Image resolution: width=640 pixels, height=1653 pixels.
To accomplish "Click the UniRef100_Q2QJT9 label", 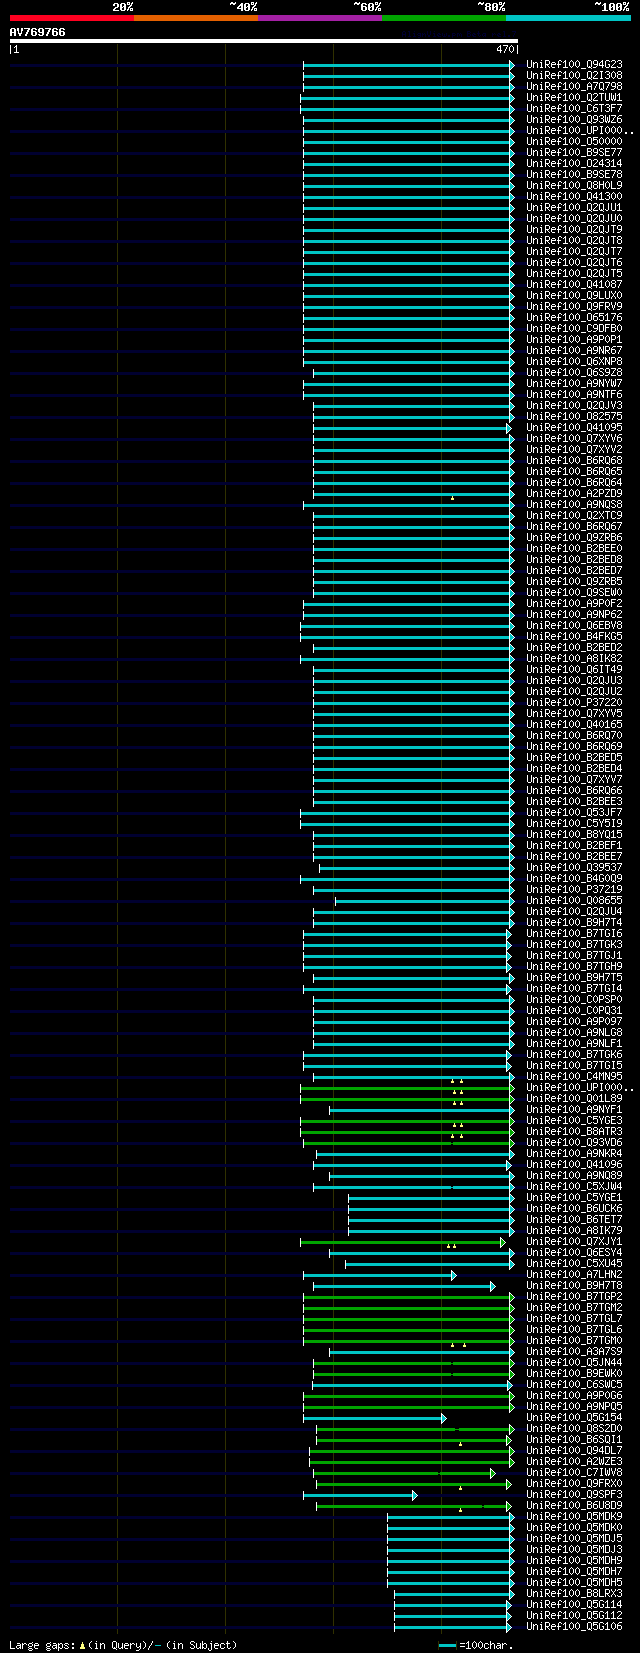I will [574, 230].
